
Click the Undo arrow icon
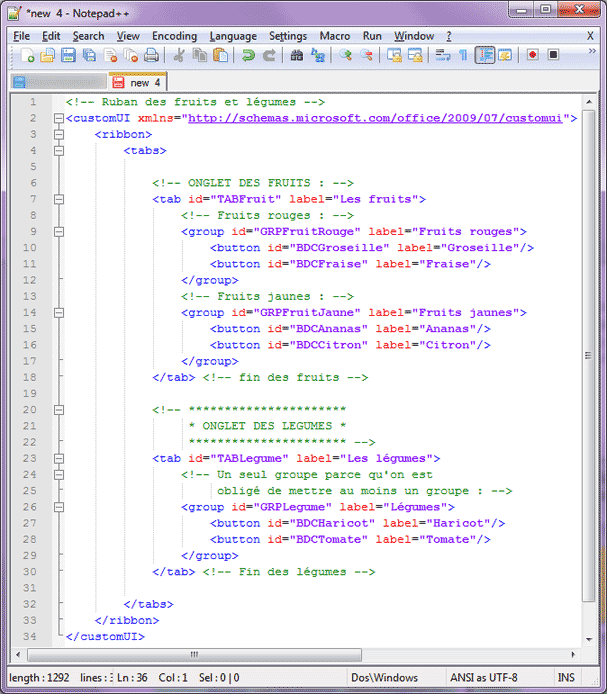[x=248, y=55]
